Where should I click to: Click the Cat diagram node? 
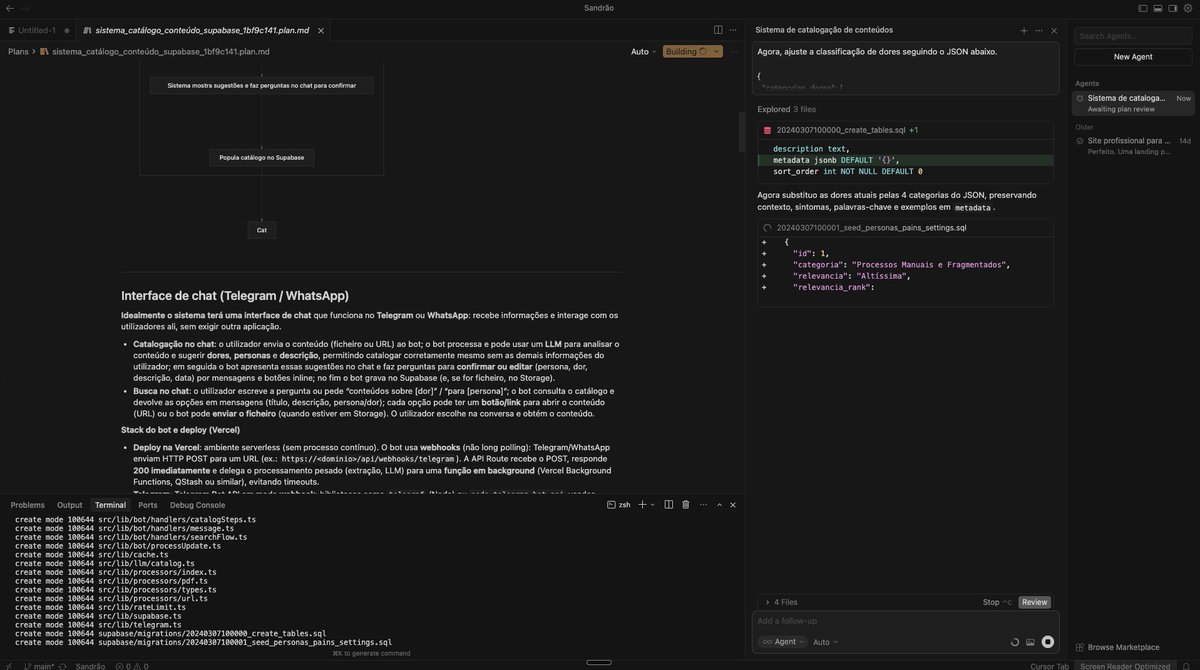click(262, 230)
